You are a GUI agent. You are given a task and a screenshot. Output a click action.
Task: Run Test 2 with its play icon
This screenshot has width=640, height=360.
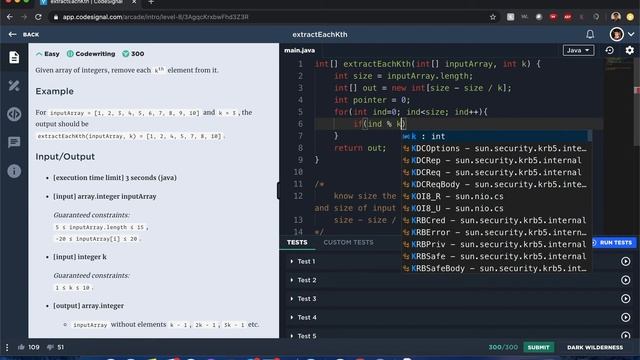click(x=625, y=280)
